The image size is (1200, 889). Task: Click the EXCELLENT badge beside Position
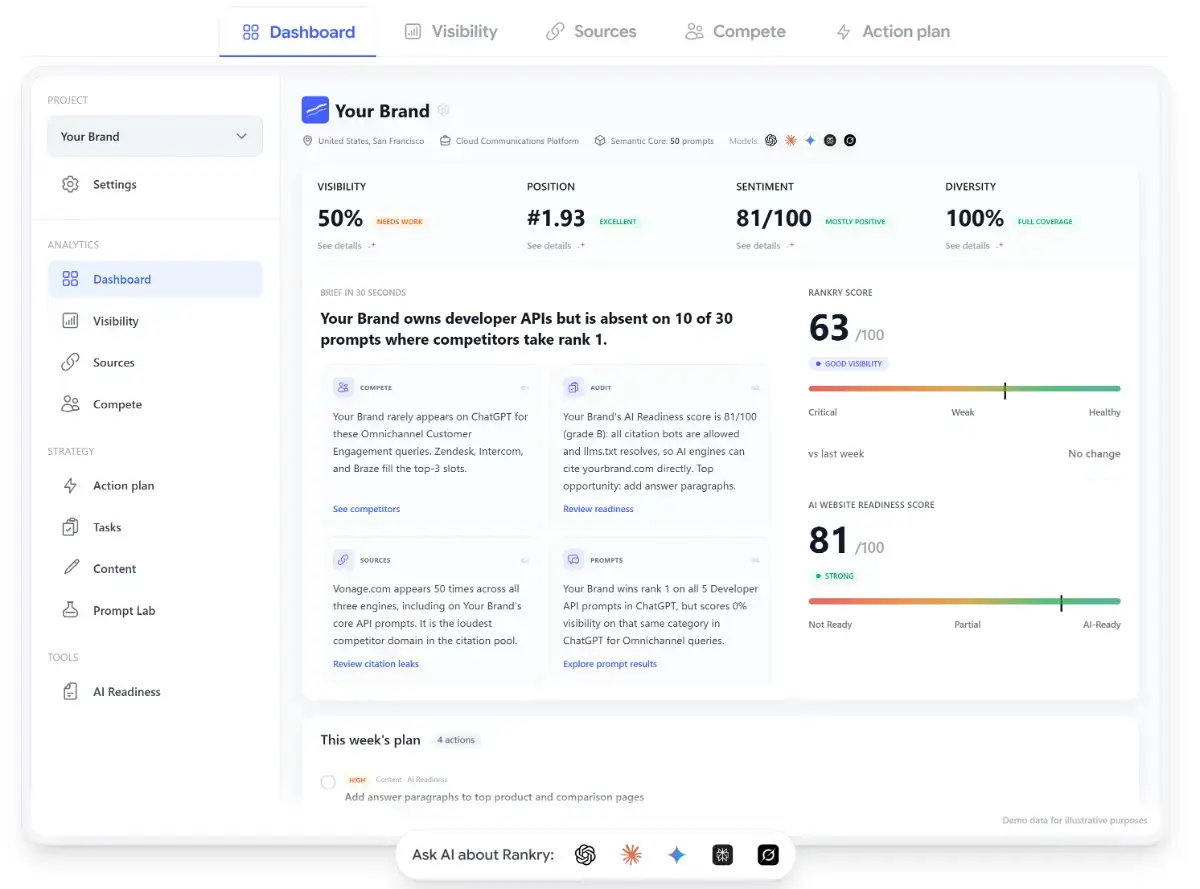coord(618,222)
